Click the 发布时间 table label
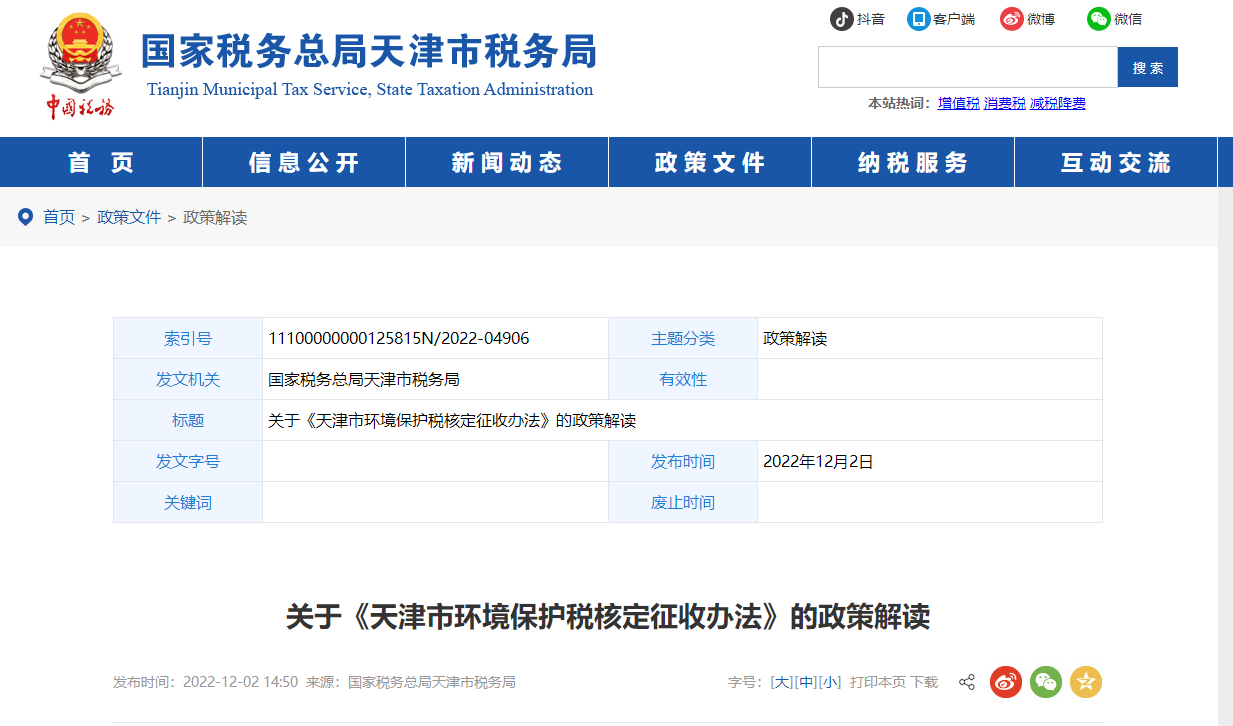The height and width of the screenshot is (726, 1233). click(683, 461)
